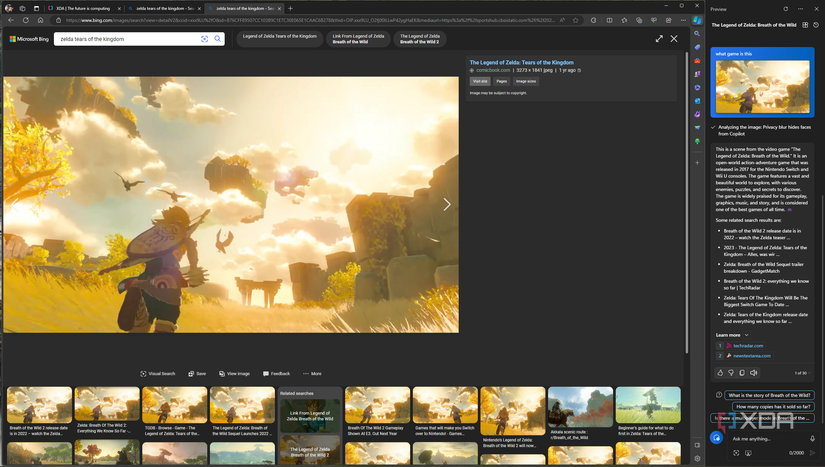Copy the Copilot response
The width and height of the screenshot is (825, 467).
tap(742, 373)
